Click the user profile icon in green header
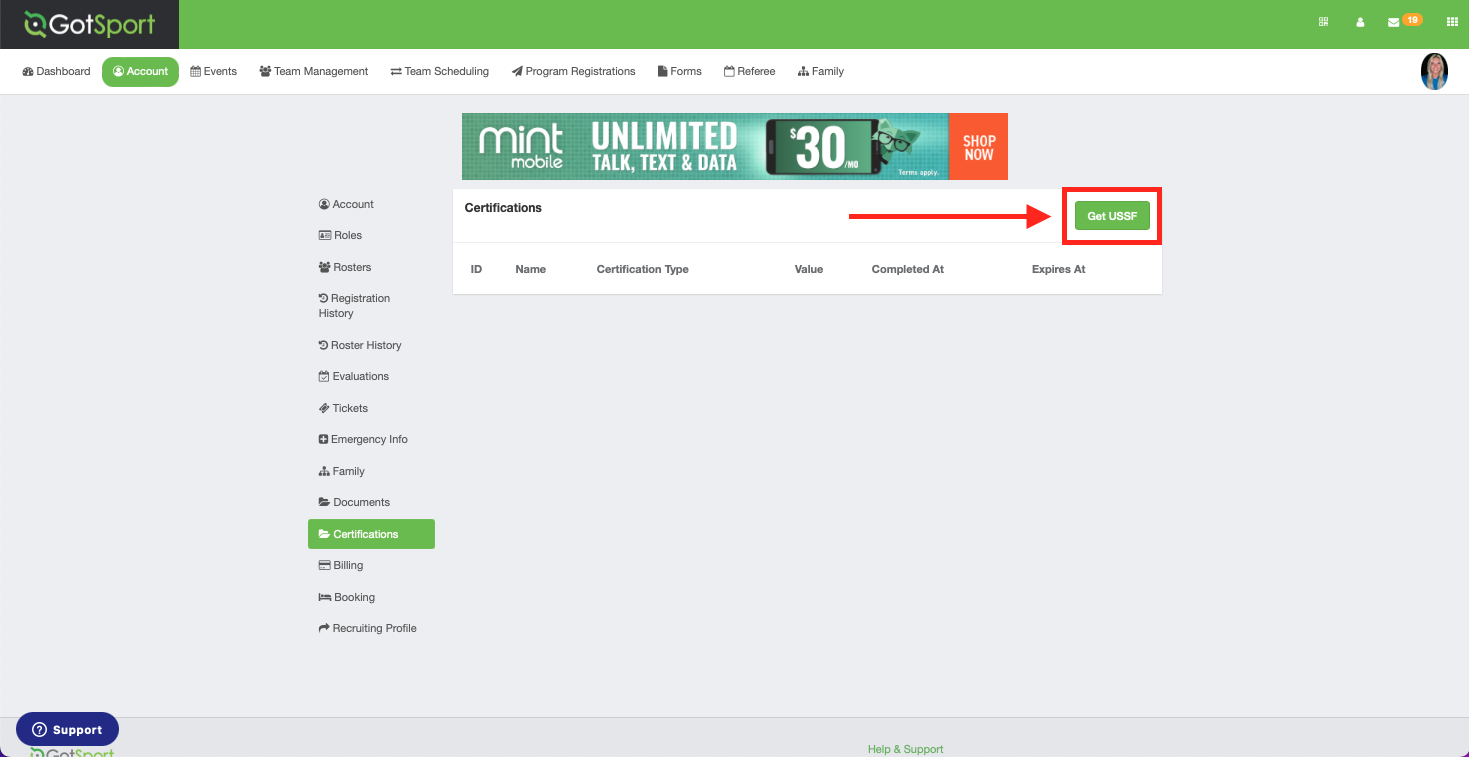Image resolution: width=1469 pixels, height=757 pixels. (x=1360, y=22)
